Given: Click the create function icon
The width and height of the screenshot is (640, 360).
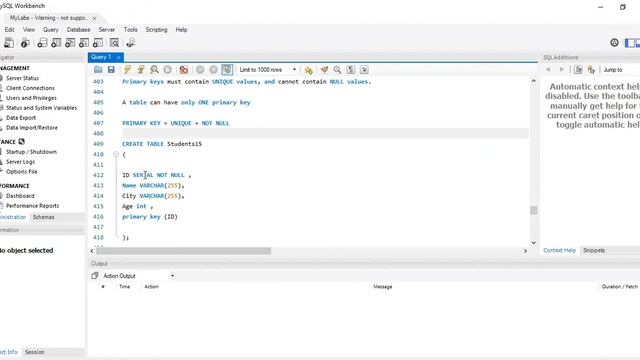Looking at the screenshot, I should click(x=98, y=43).
